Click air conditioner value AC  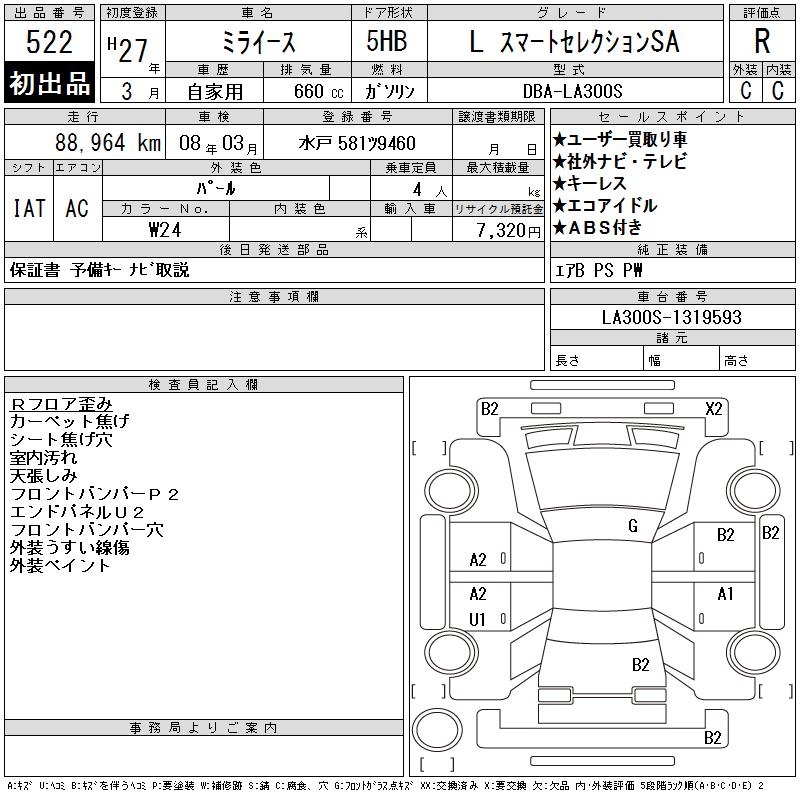[77, 209]
